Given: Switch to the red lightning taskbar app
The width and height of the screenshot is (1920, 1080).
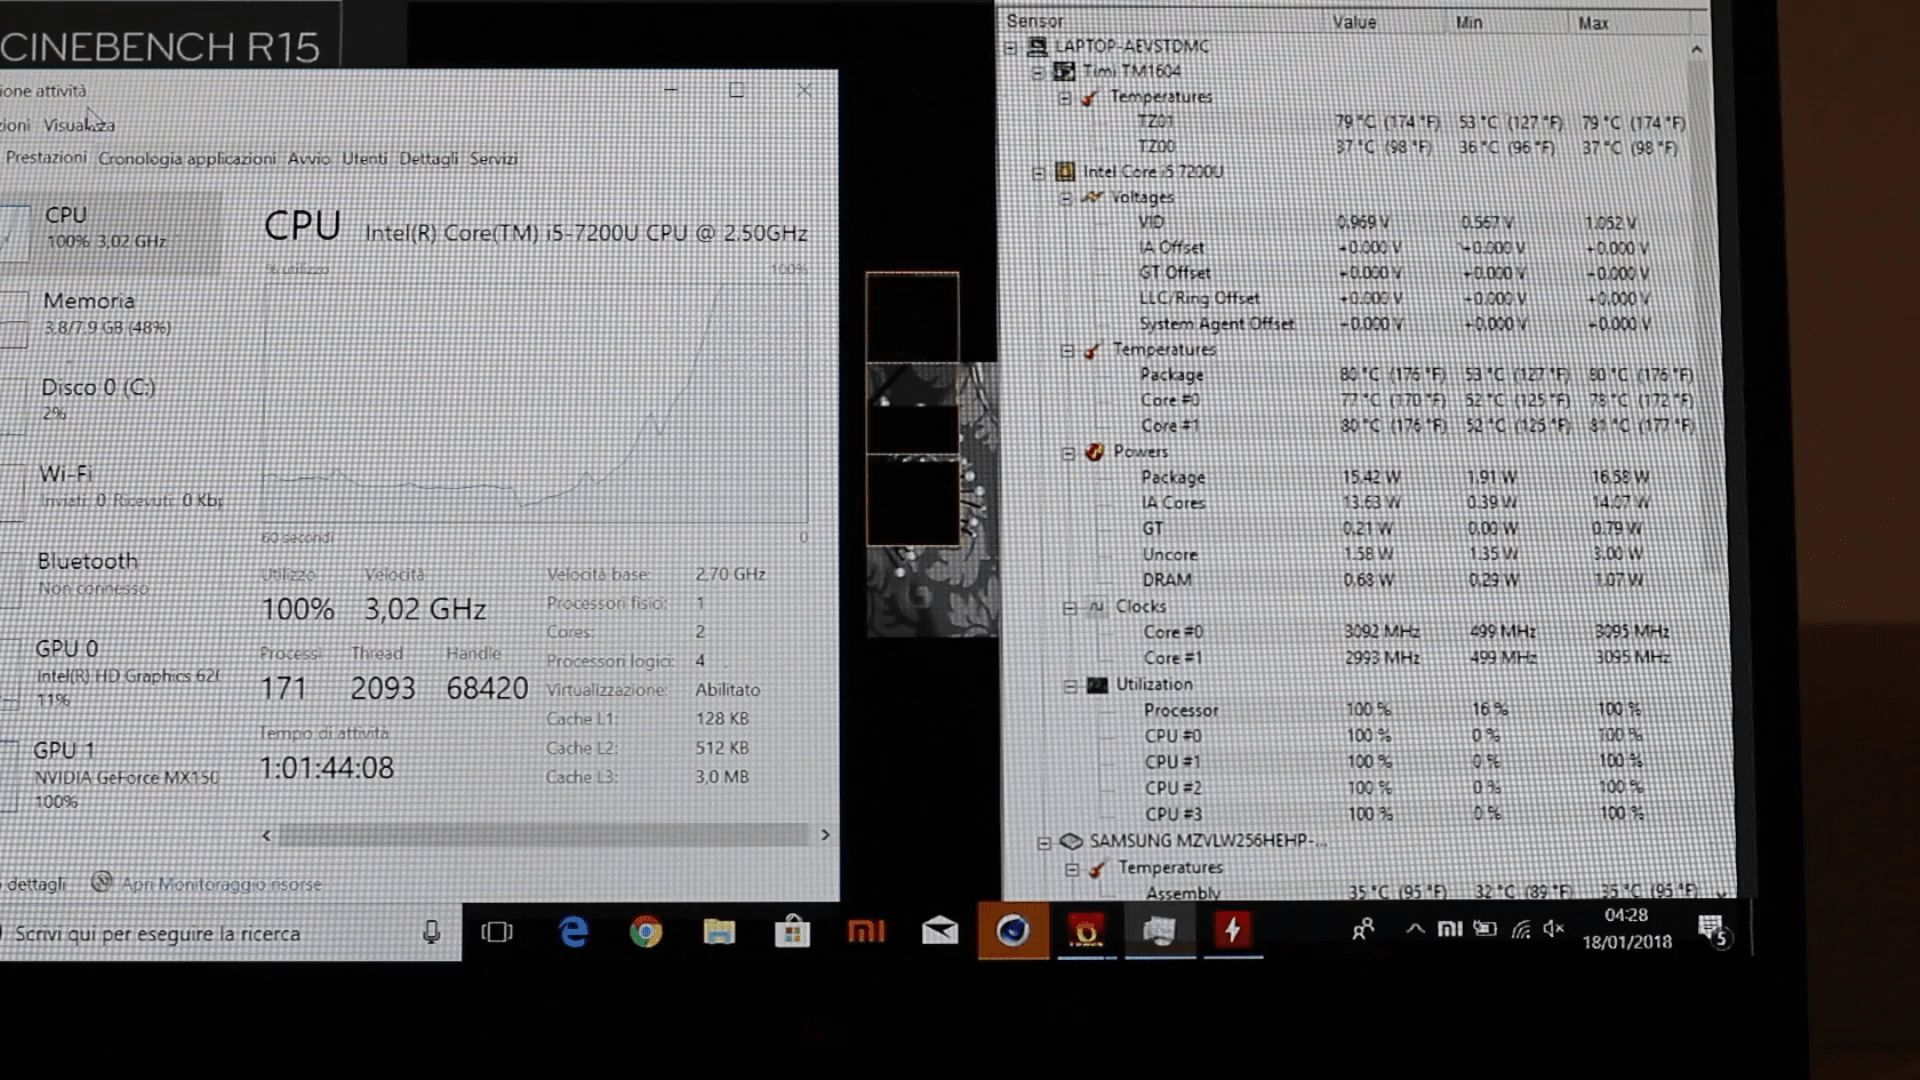Looking at the screenshot, I should (x=1232, y=931).
